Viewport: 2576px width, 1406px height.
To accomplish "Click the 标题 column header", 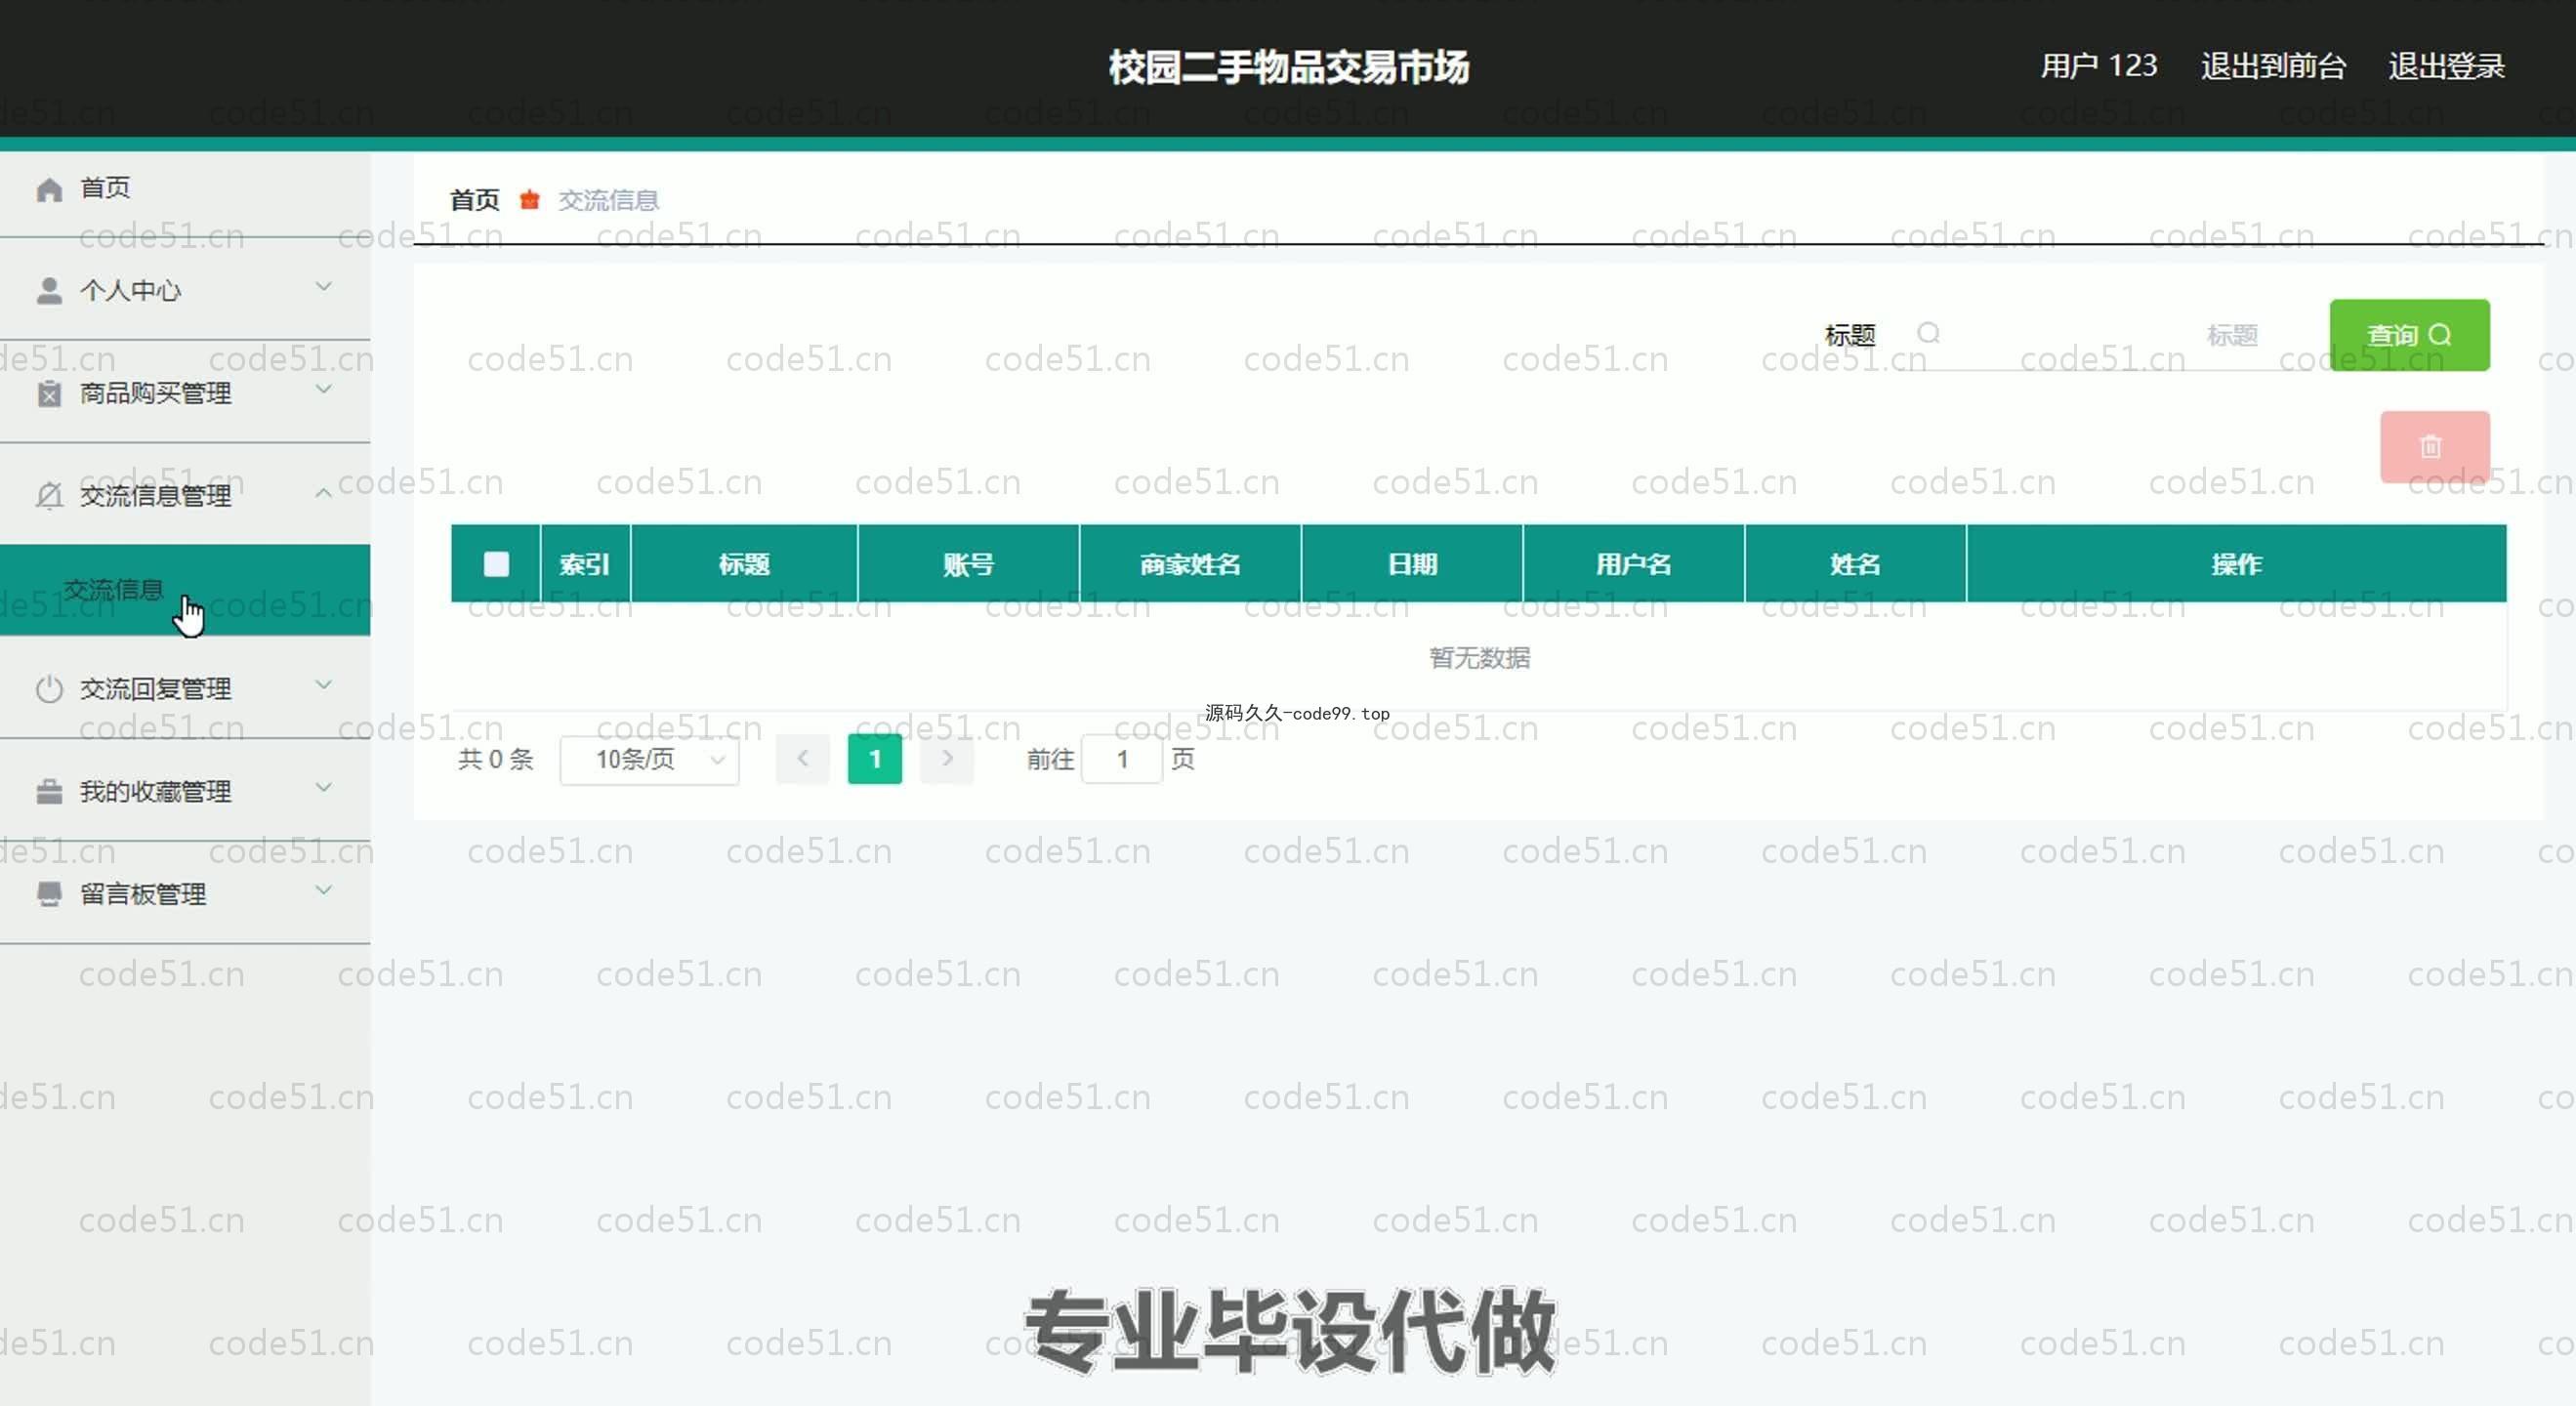I will [744, 564].
